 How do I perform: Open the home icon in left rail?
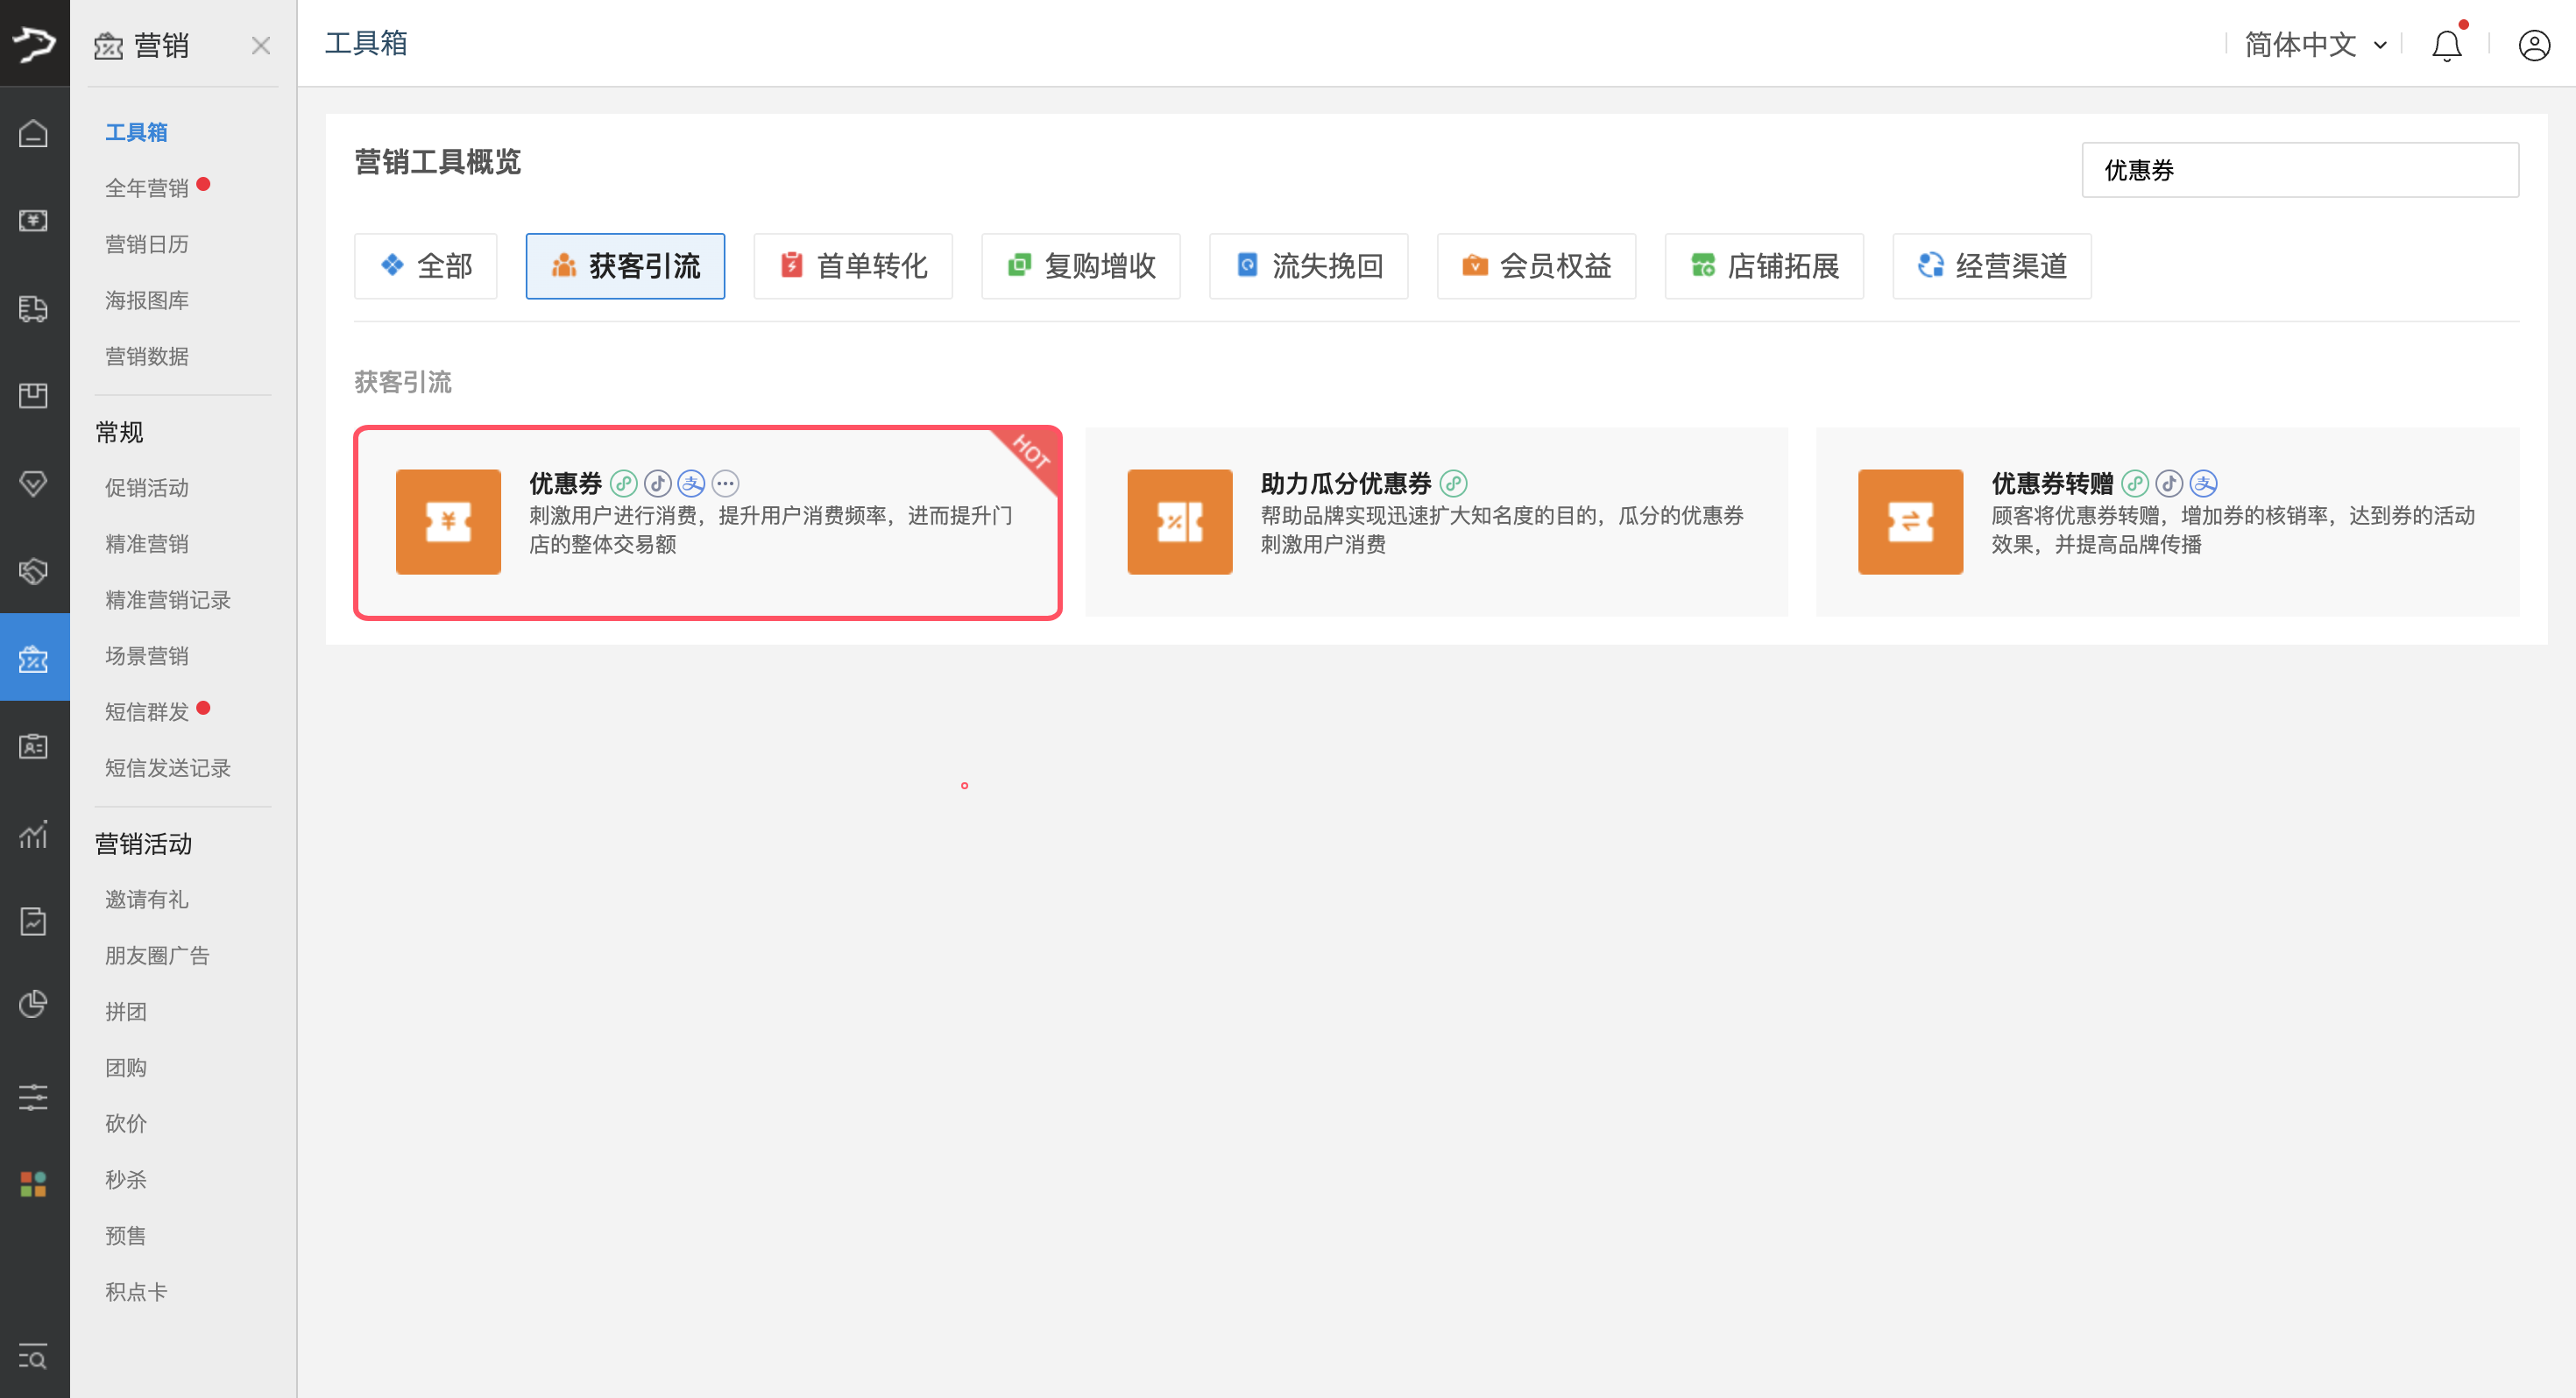[x=33, y=133]
